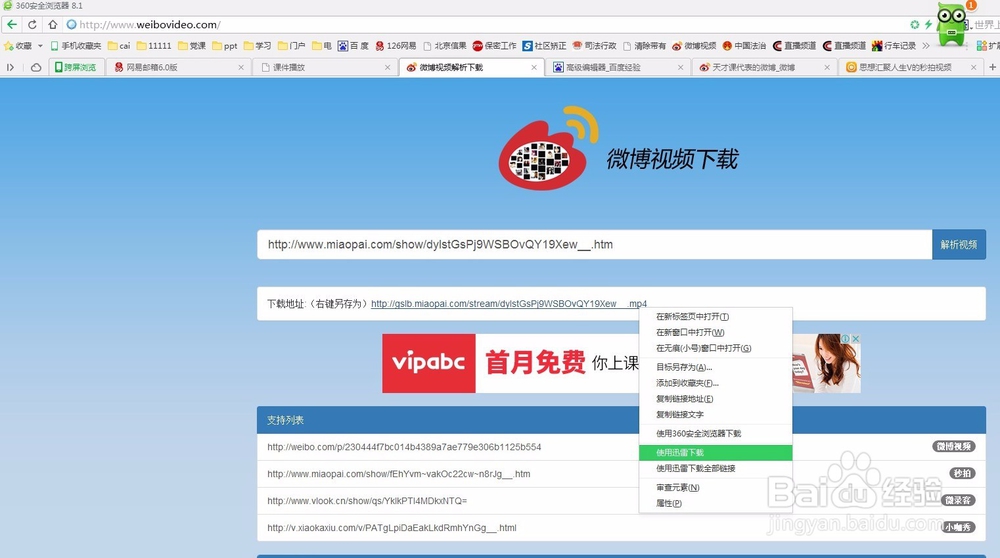The width and height of the screenshot is (1000, 558).
Task: Switch to the 天才课代表的微博 tab
Action: (x=765, y=67)
